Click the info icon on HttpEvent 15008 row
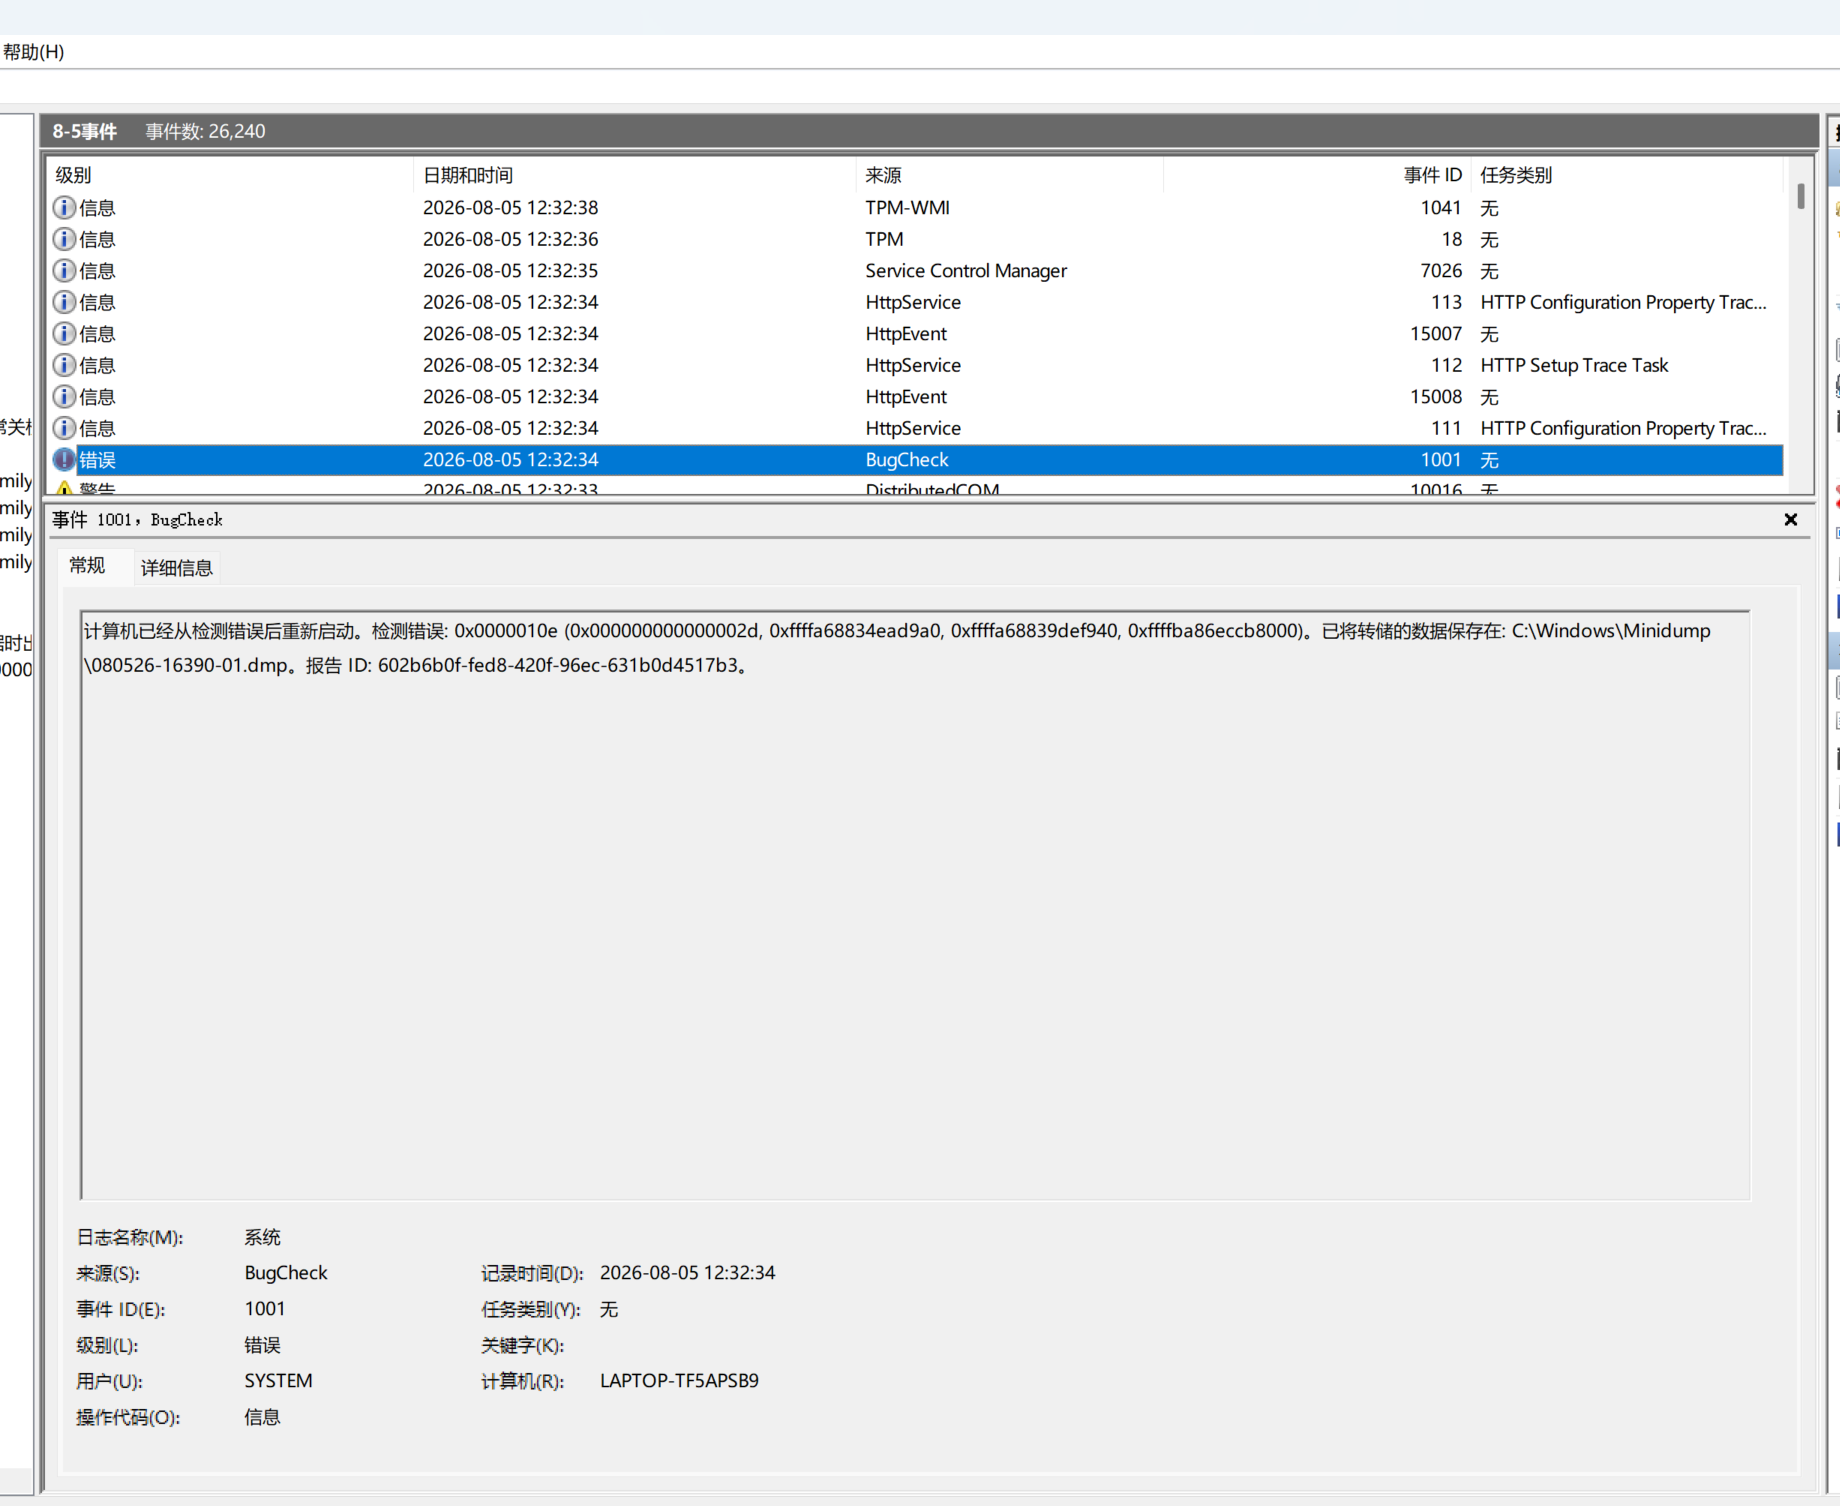The width and height of the screenshot is (1840, 1506). (x=64, y=396)
